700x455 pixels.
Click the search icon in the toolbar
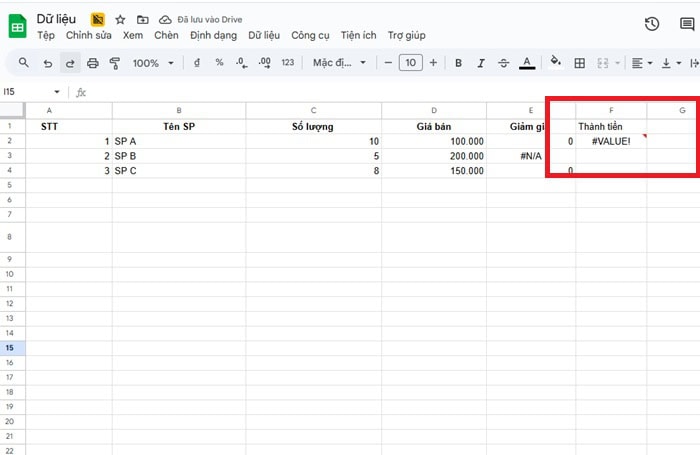23,63
